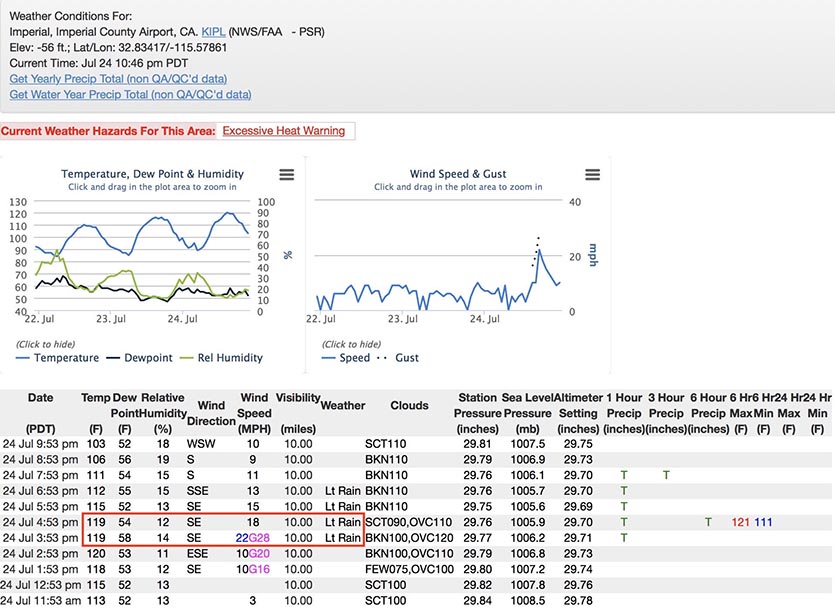
Task: Click the SCT110 clouds cell
Action: click(x=386, y=444)
